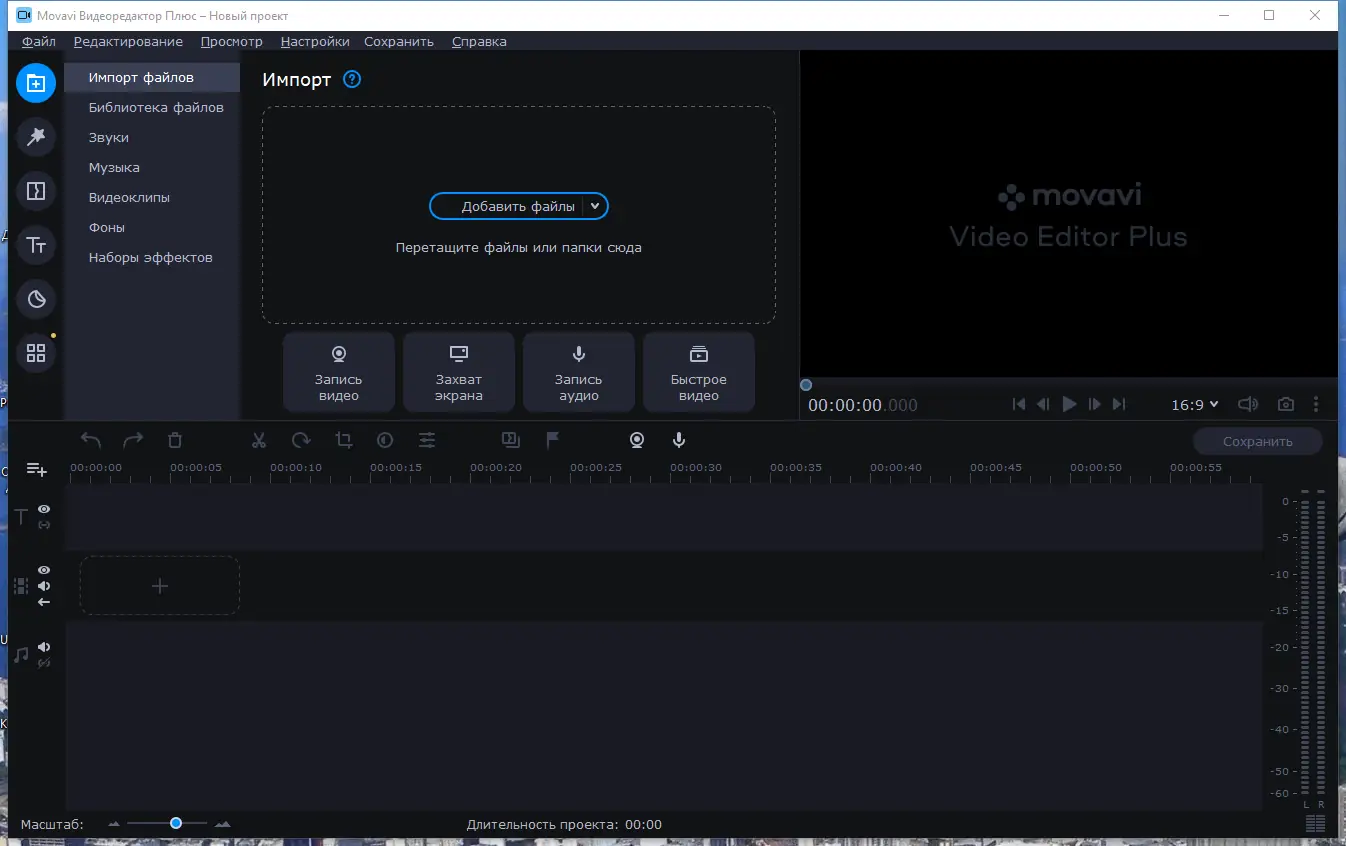Select Библиотека файлов category
This screenshot has height=846, width=1346.
tap(152, 107)
